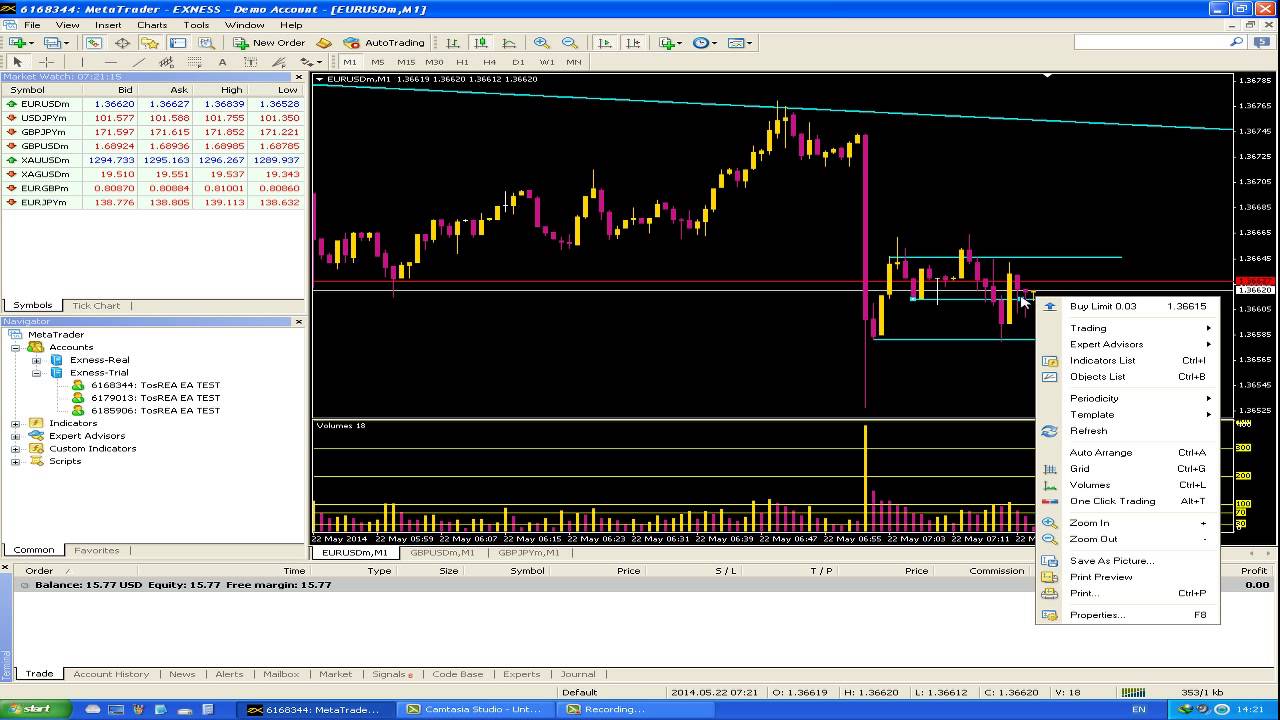Click the toolbar search input field
Image resolution: width=1280 pixels, height=720 pixels.
1152,42
